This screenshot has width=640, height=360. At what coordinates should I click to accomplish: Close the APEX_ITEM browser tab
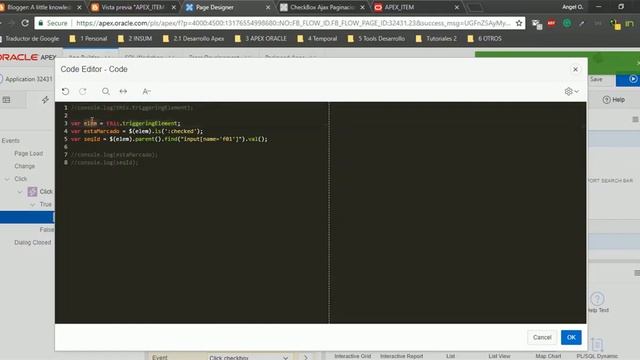(x=457, y=7)
